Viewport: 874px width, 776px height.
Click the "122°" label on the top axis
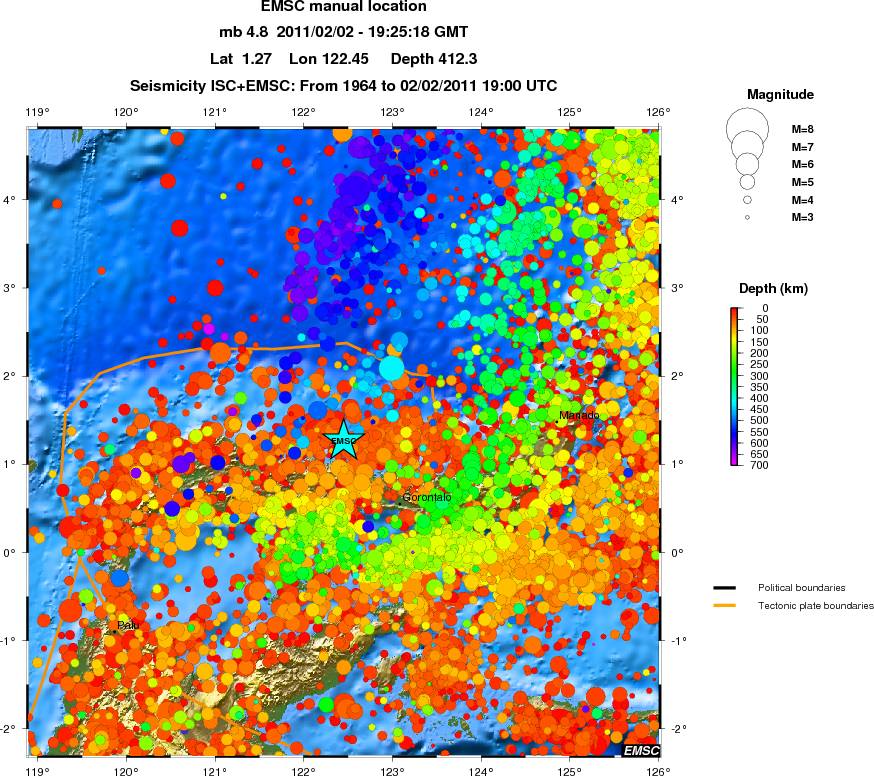303,112
